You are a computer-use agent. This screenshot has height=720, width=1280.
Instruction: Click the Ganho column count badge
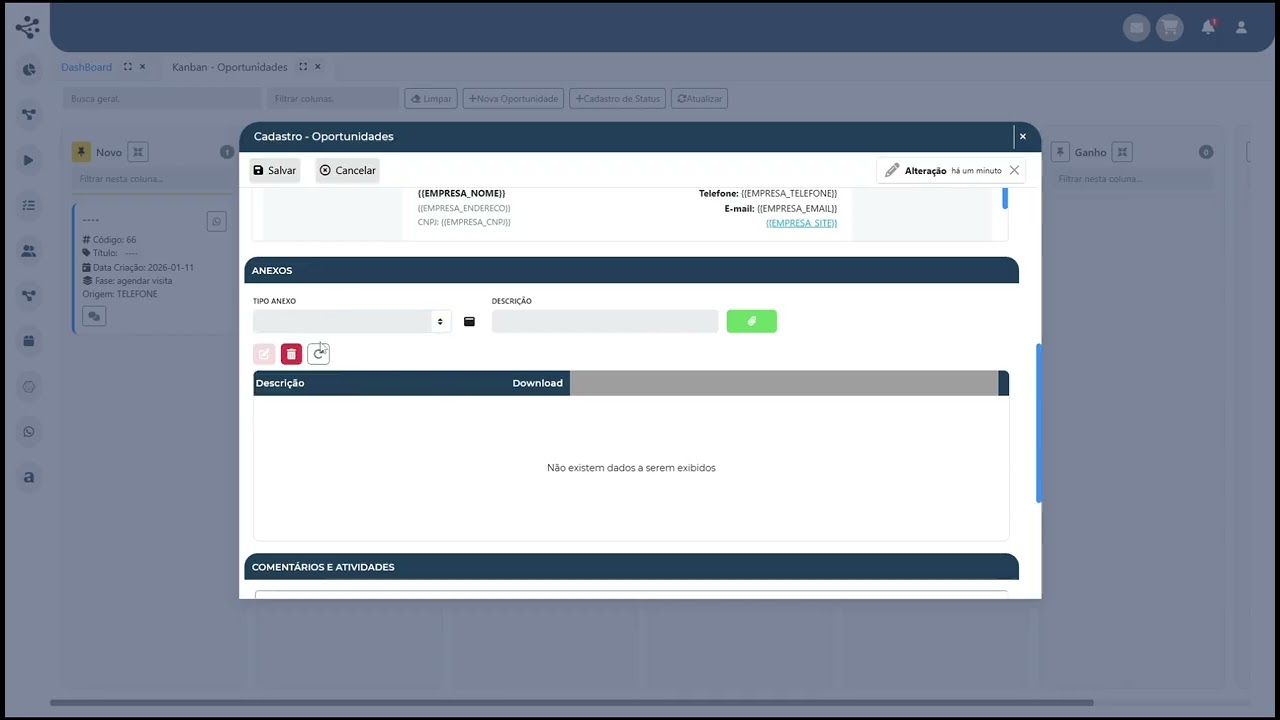pos(1206,152)
